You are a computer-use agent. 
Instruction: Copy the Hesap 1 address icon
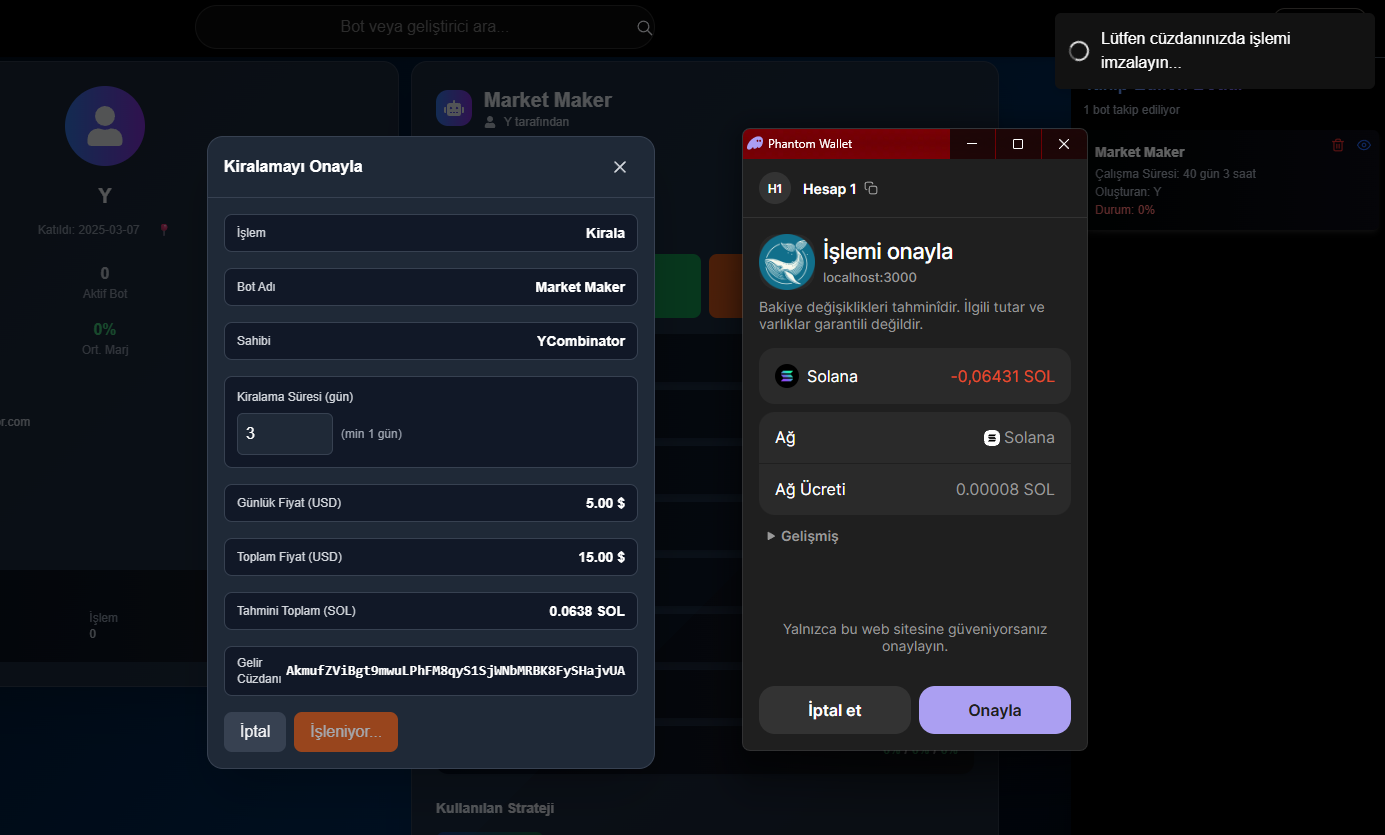pos(871,188)
